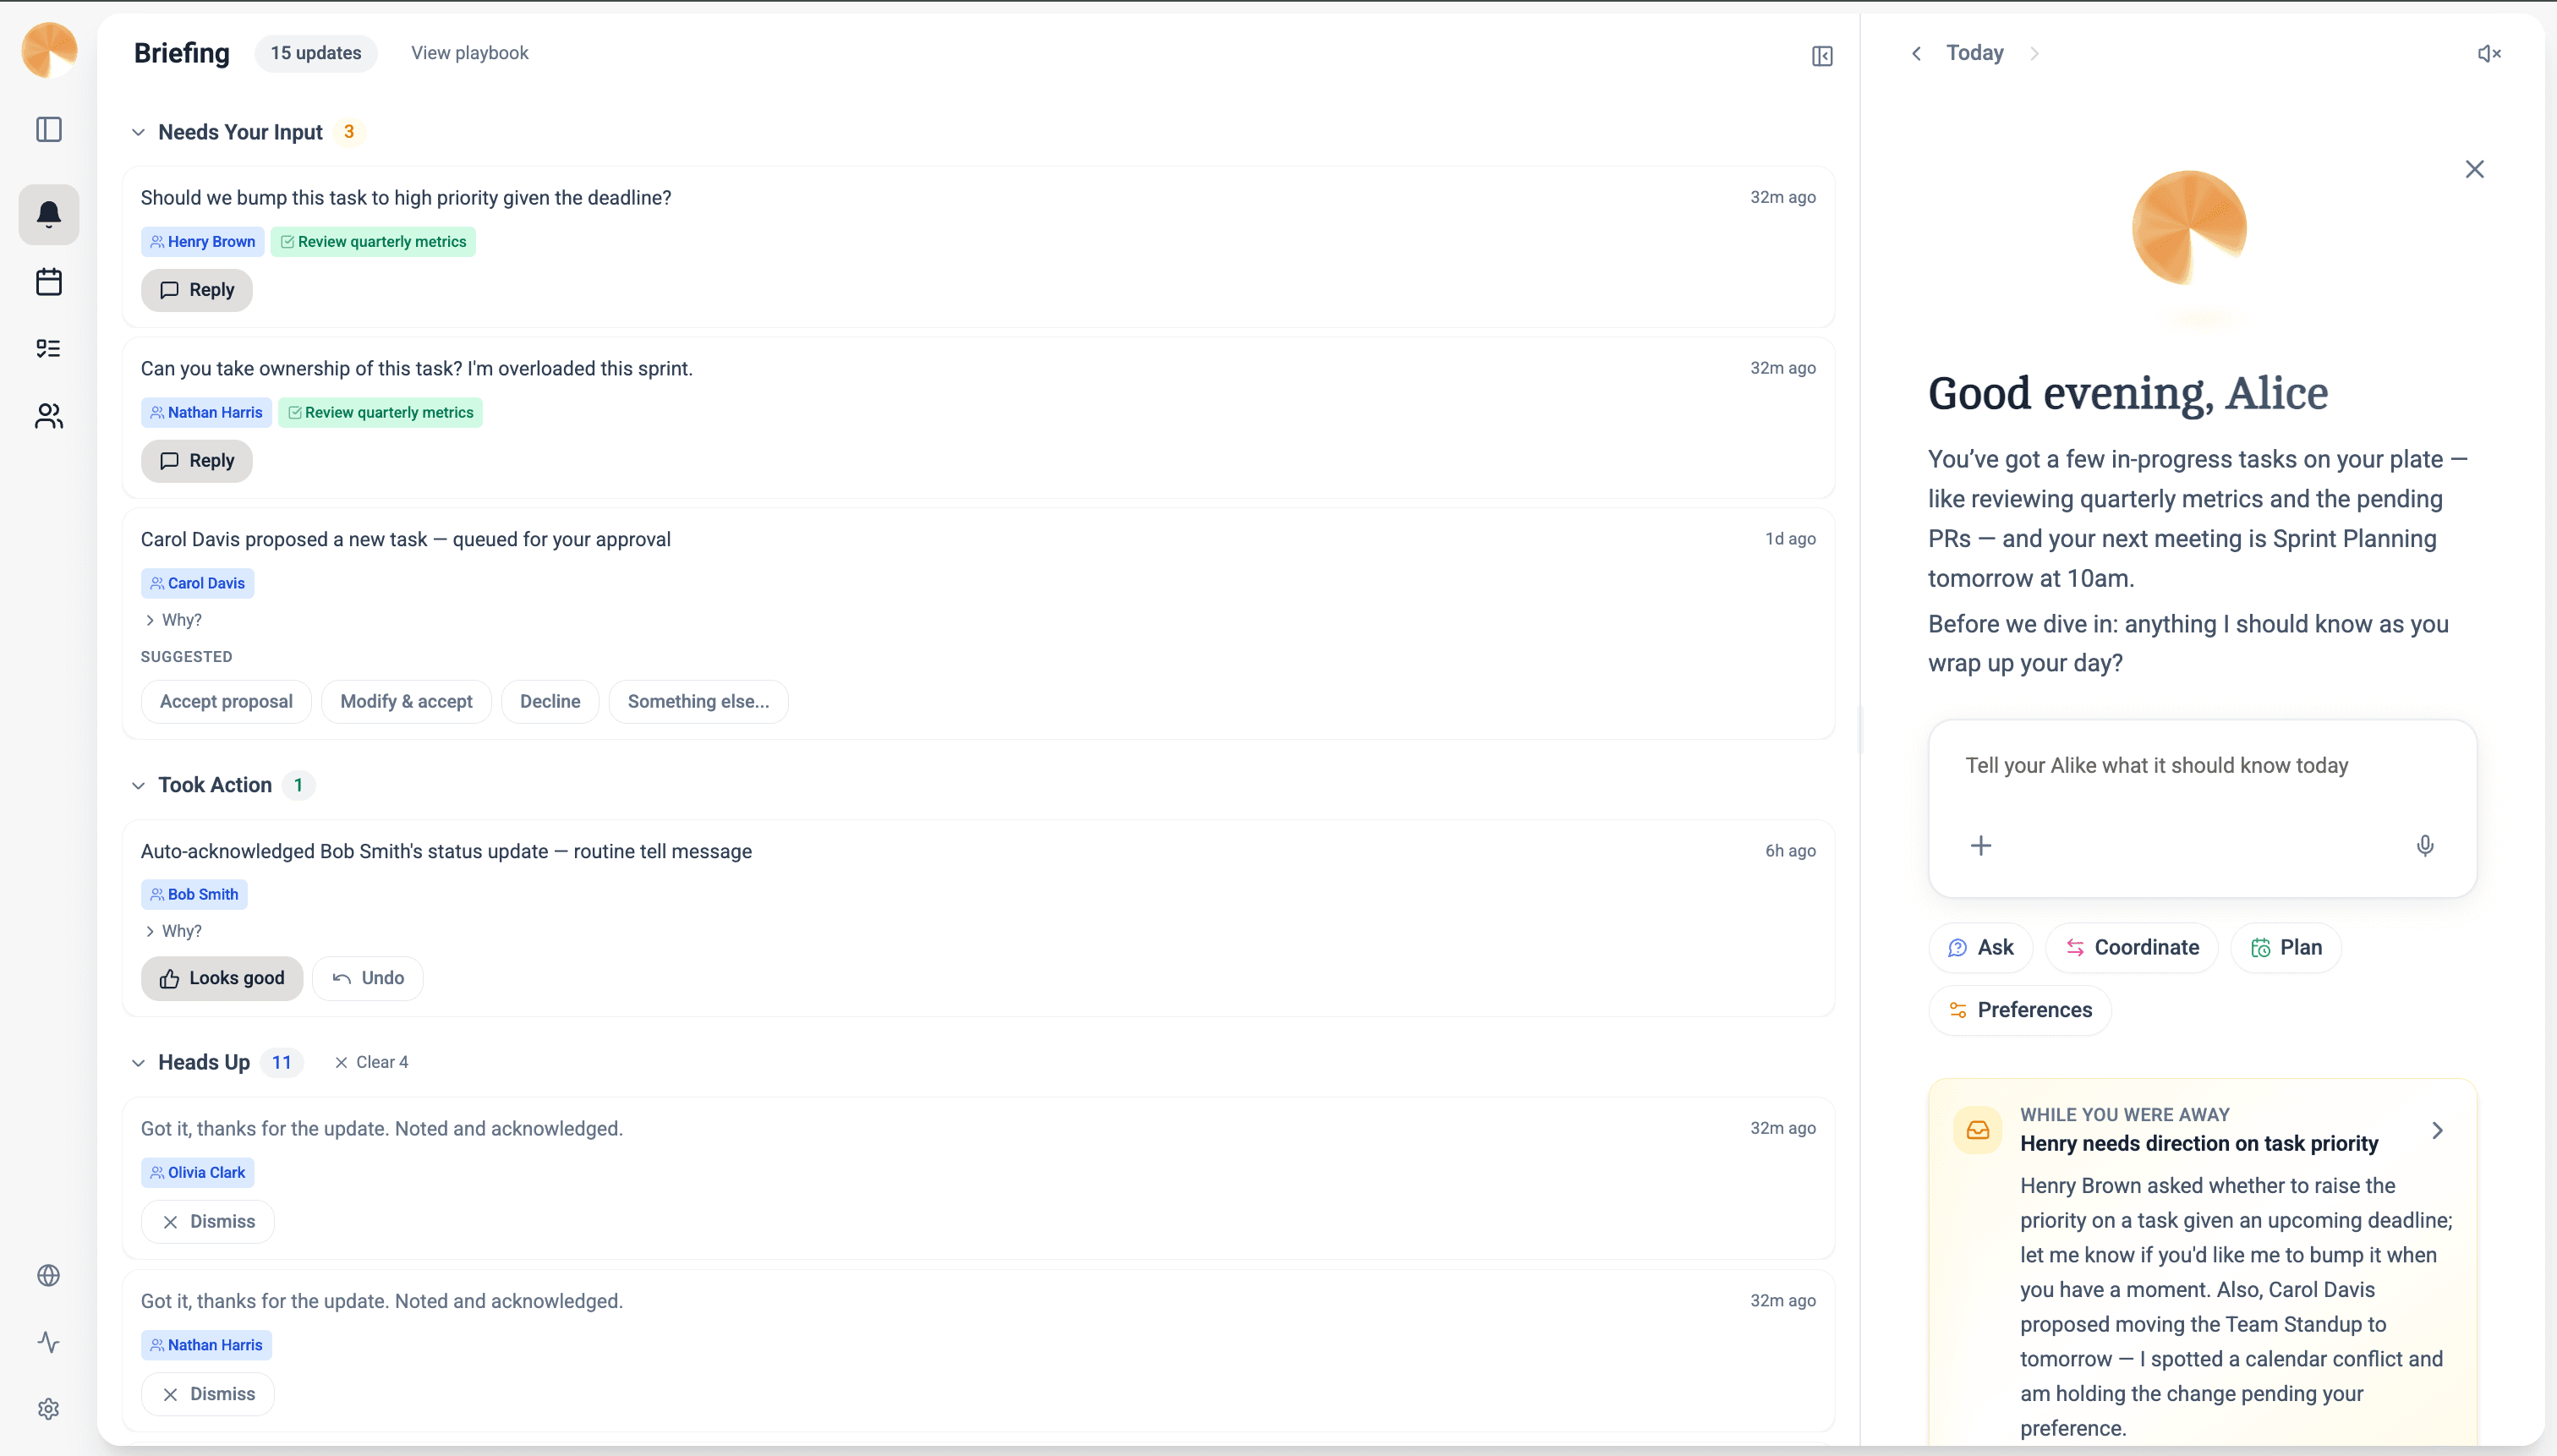Screen dimensions: 2557x1456
Task: Open the task checklist sidebar icon
Action: [48, 348]
